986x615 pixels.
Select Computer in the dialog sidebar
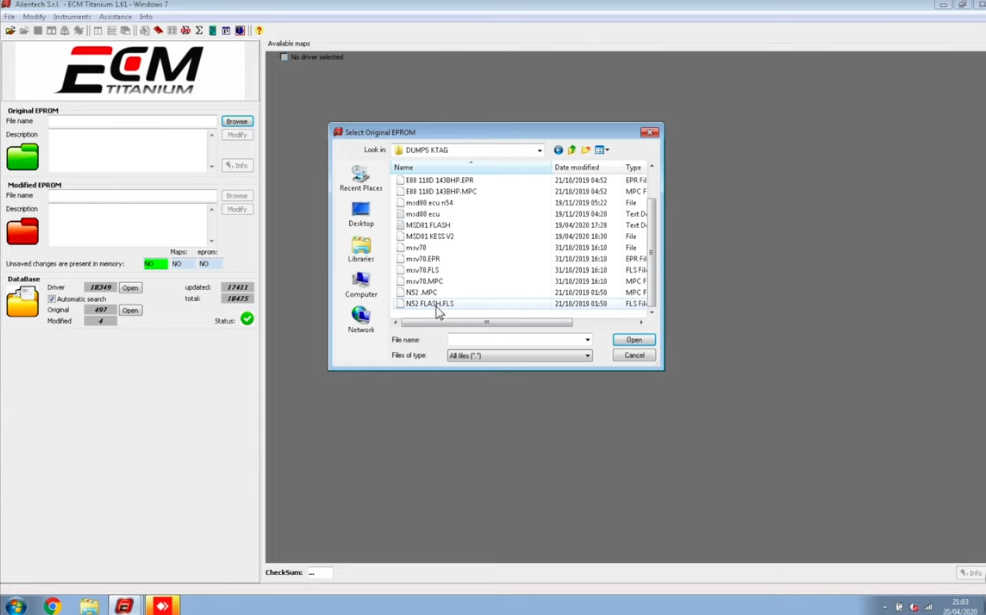pos(361,284)
